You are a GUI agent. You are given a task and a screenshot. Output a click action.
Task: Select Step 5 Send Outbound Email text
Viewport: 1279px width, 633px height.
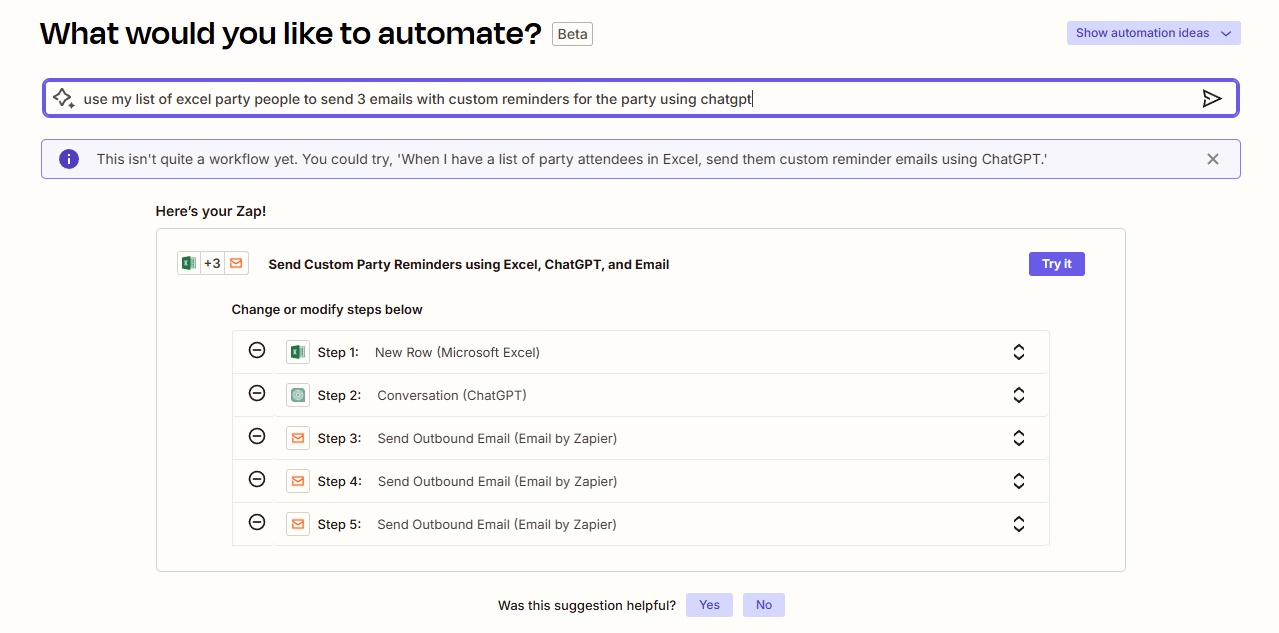(497, 524)
